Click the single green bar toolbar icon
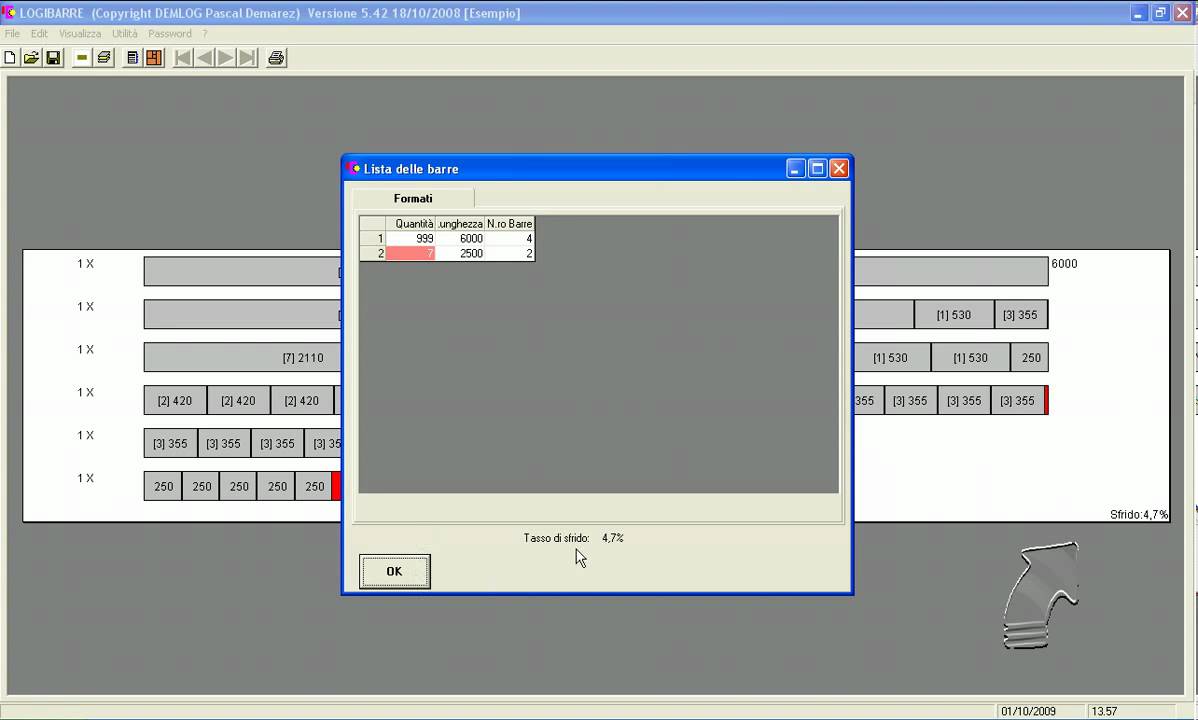Viewport: 1198px width, 720px height. (x=82, y=58)
